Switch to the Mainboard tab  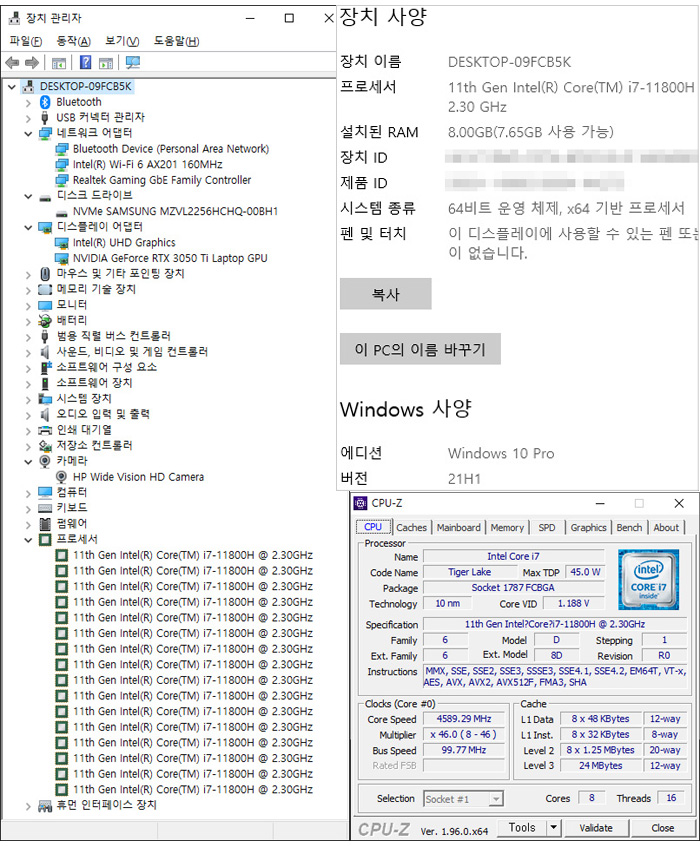[459, 528]
